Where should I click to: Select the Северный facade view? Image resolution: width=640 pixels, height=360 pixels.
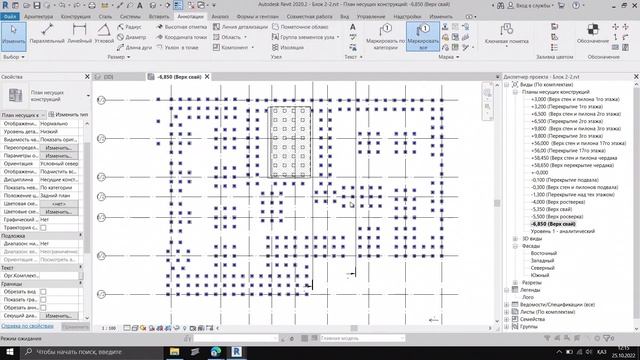[x=542, y=268]
